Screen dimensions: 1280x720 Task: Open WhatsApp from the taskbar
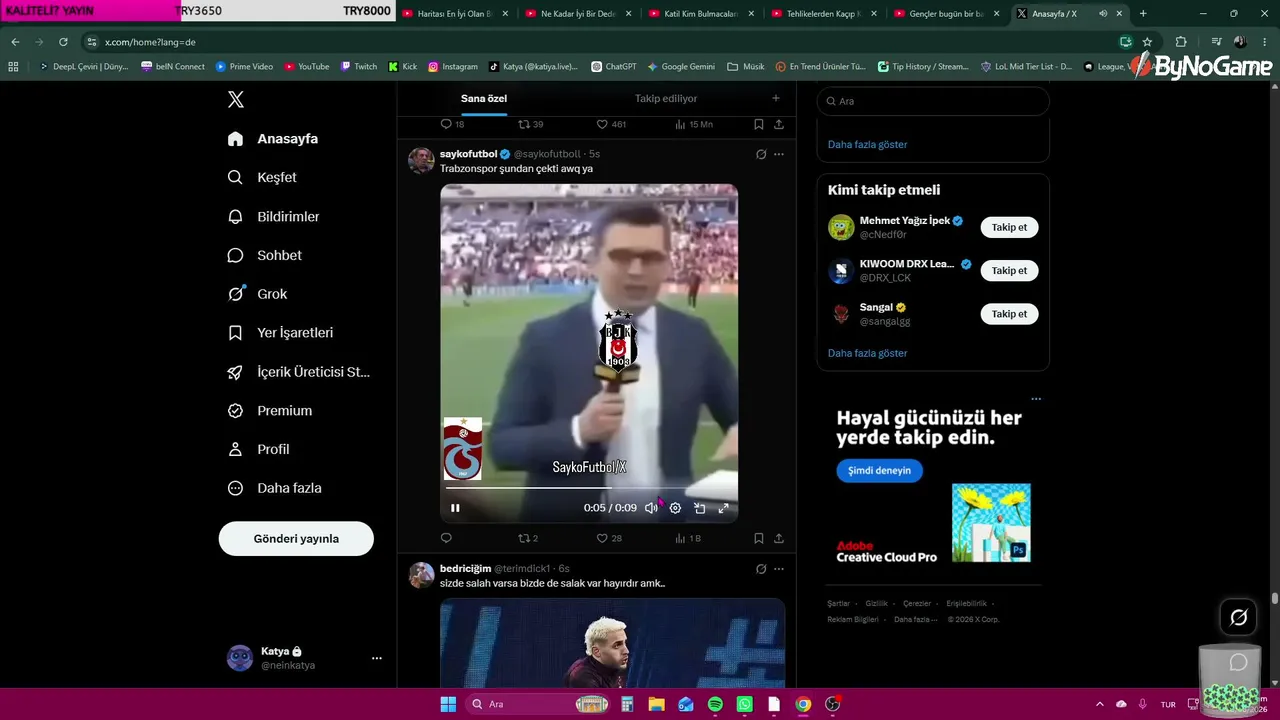pos(744,704)
